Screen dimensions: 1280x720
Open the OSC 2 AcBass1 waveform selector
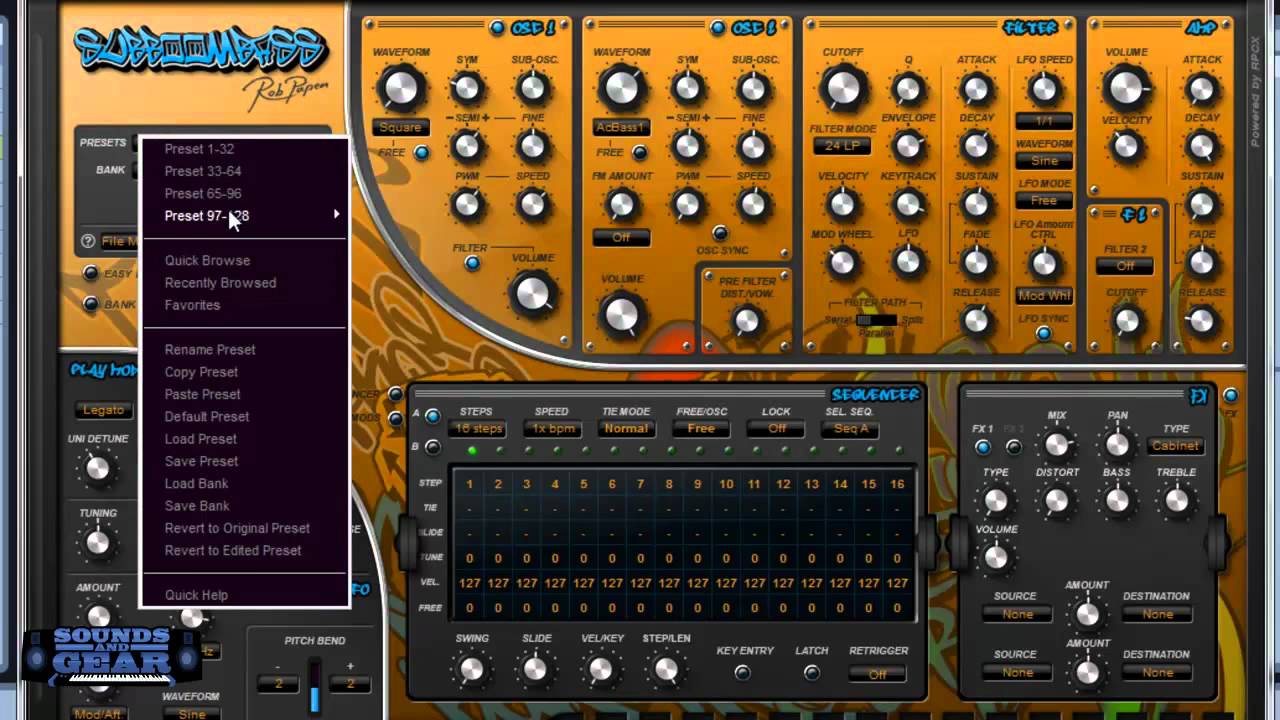tap(621, 128)
